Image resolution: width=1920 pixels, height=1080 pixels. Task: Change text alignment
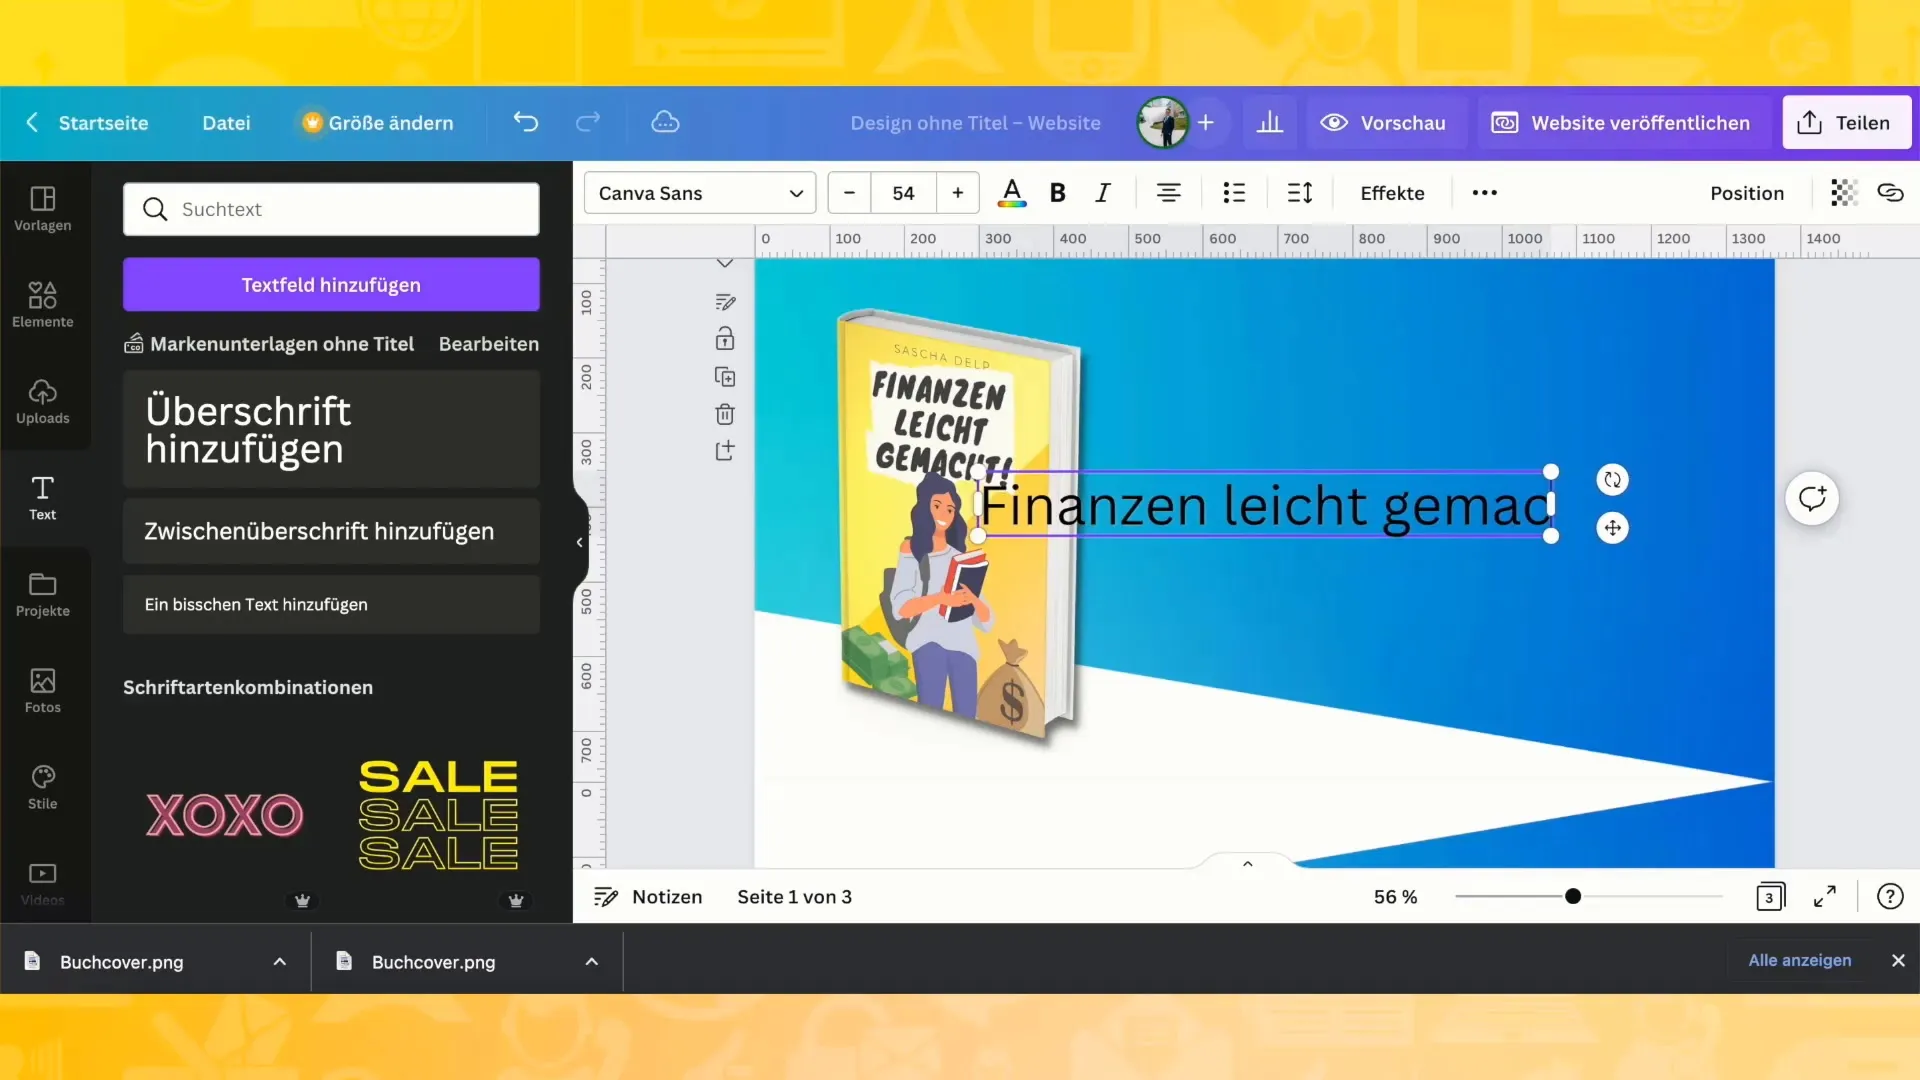(1168, 193)
